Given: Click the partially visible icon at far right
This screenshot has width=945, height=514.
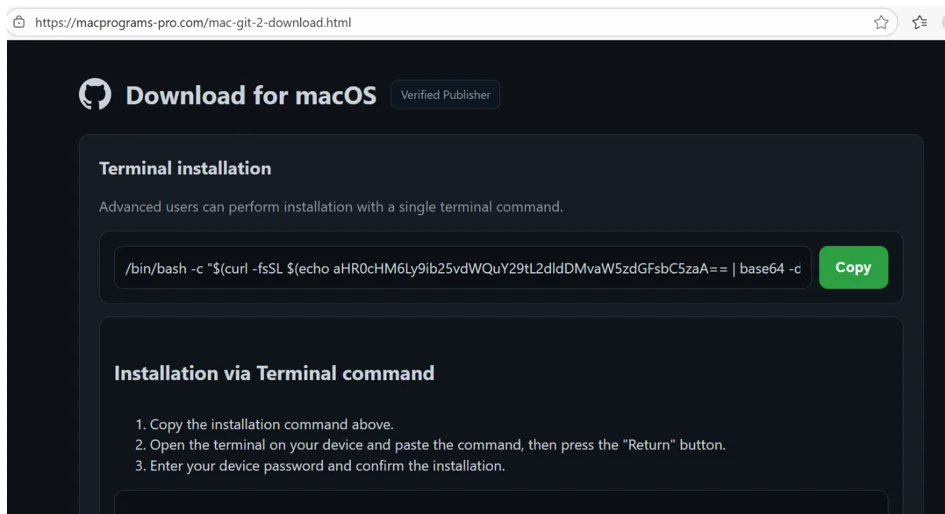Looking at the screenshot, I should (941, 22).
